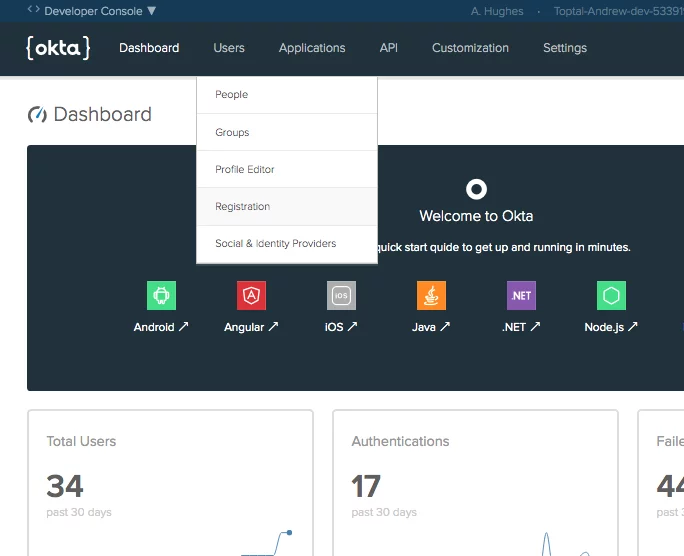684x556 pixels.
Task: Open the iOS quick start icon
Action: (341, 296)
